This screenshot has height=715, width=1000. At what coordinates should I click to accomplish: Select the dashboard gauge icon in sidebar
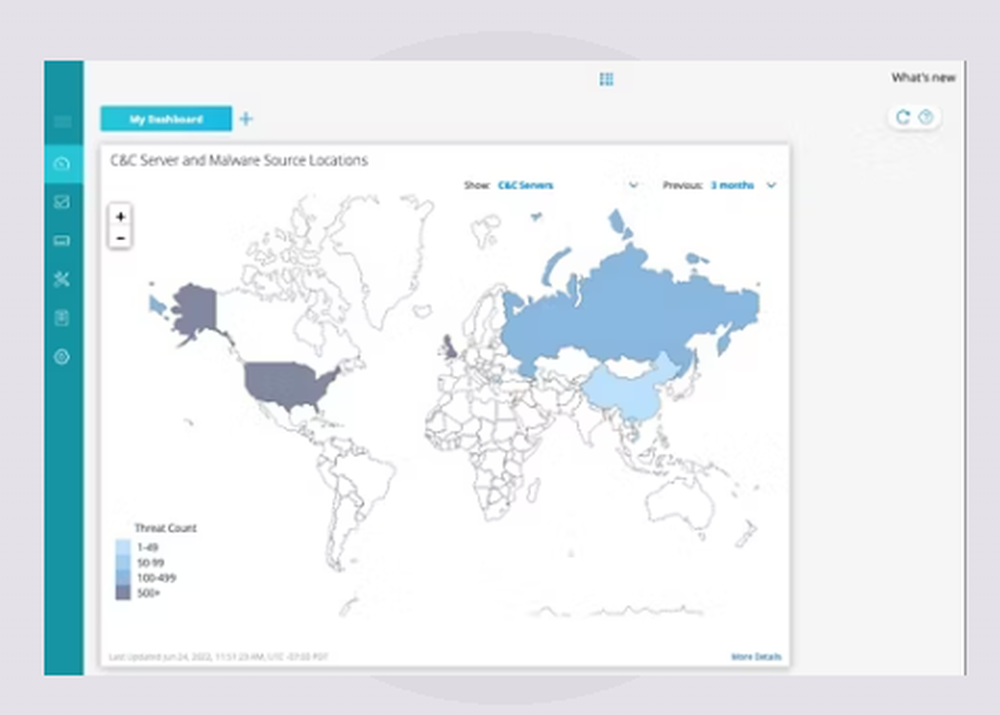tap(62, 164)
